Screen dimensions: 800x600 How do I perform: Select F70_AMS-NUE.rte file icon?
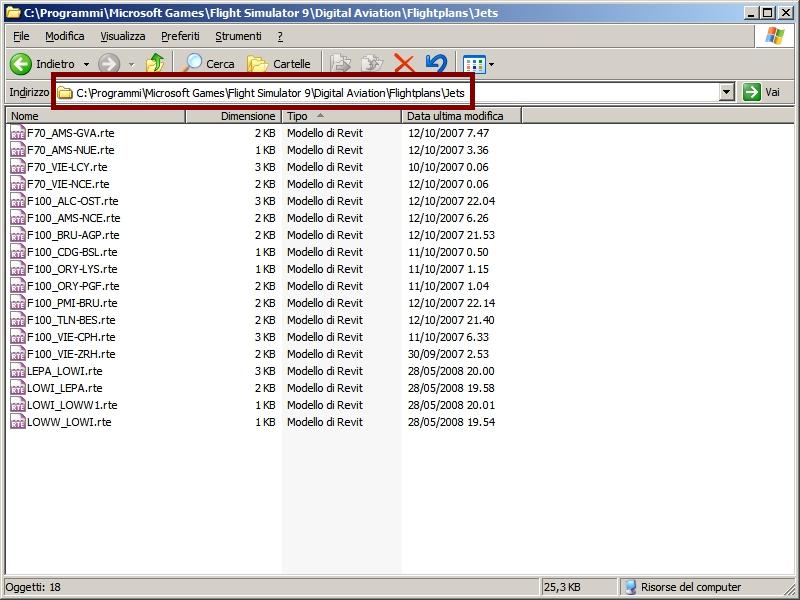(x=18, y=150)
